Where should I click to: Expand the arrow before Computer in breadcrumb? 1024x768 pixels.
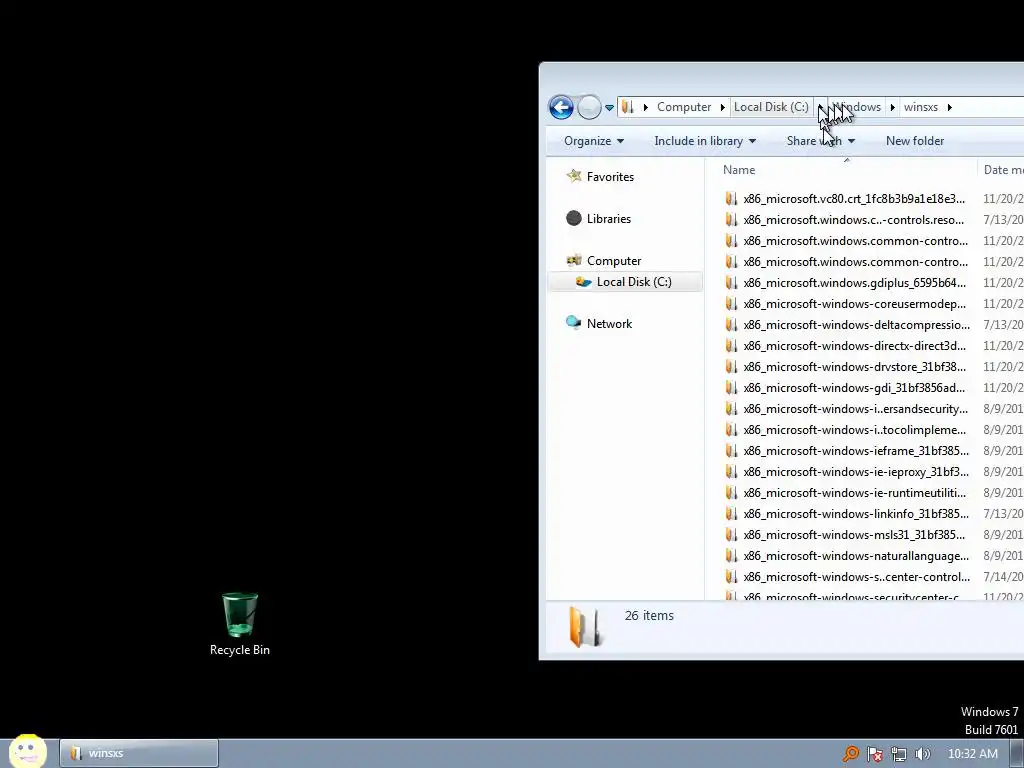click(x=645, y=107)
